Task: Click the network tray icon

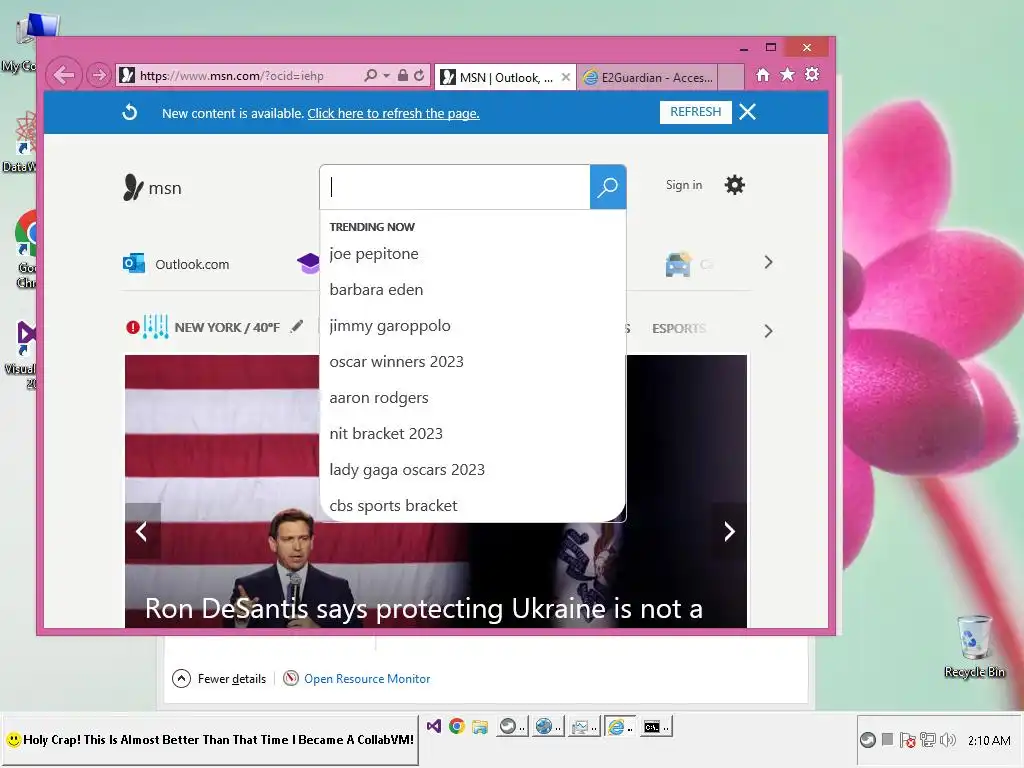Action: [x=927, y=740]
